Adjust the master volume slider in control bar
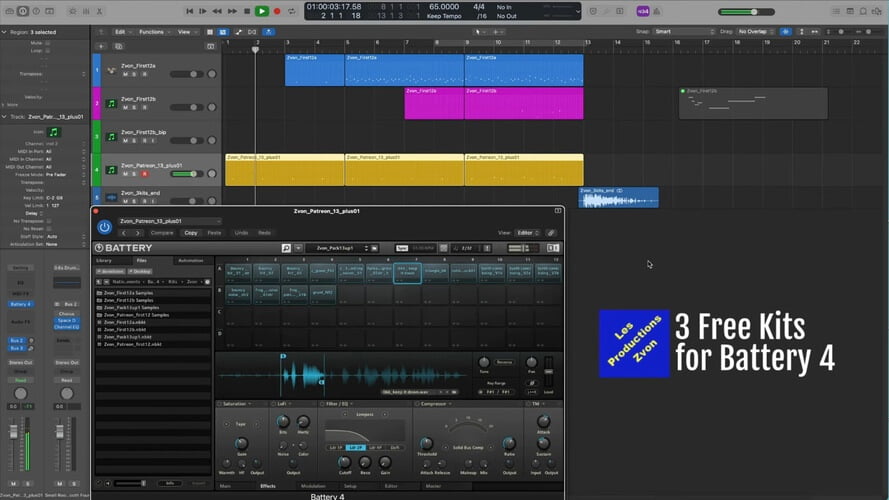 746,12
